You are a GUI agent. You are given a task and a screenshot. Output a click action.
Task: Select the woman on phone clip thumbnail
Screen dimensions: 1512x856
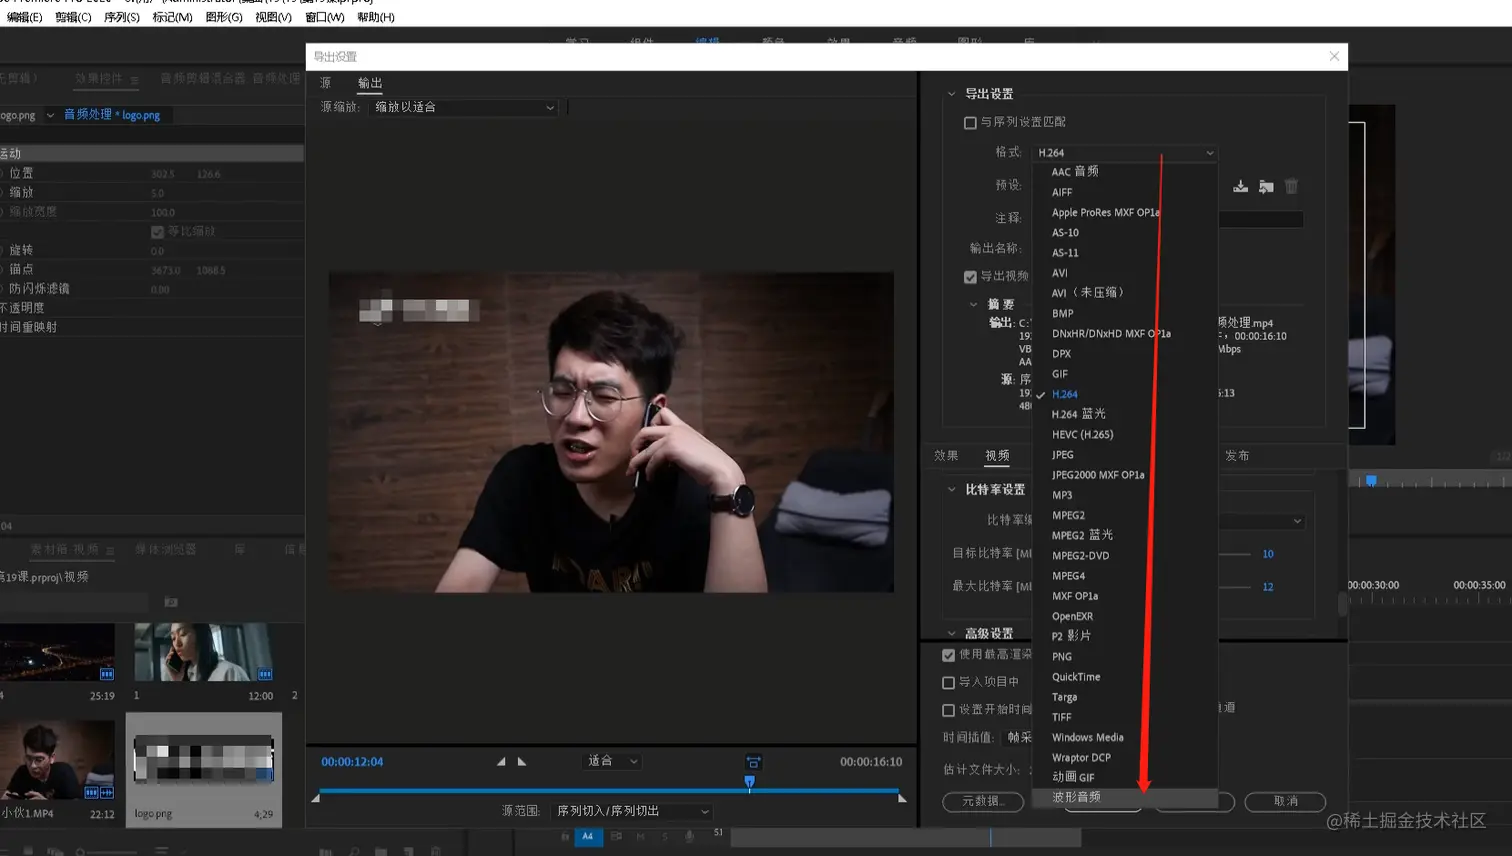204,652
